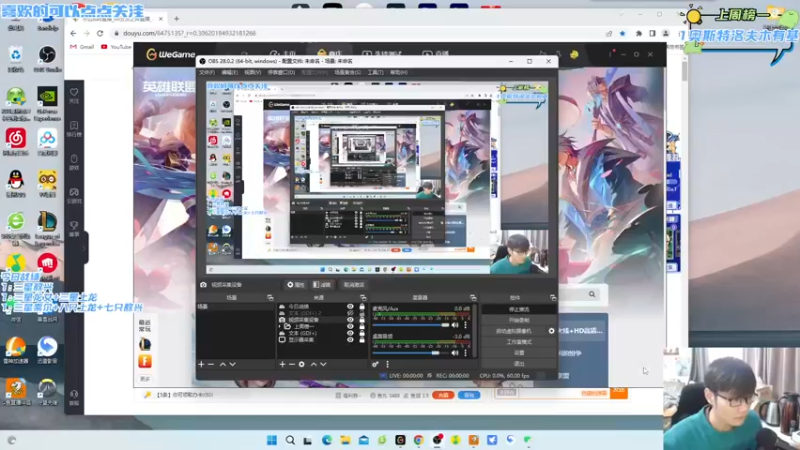This screenshot has width=800, height=450.
Task: Adjust the 桌面音频 volume slider
Action: pyautogui.click(x=411, y=353)
